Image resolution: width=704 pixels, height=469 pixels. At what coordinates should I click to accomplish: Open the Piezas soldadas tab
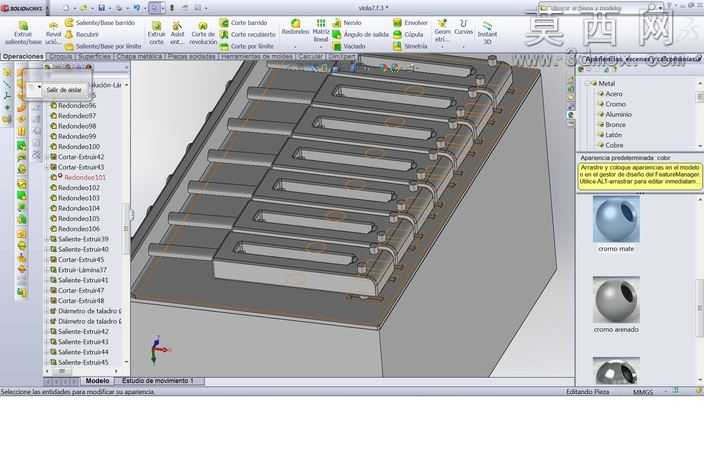tap(192, 57)
